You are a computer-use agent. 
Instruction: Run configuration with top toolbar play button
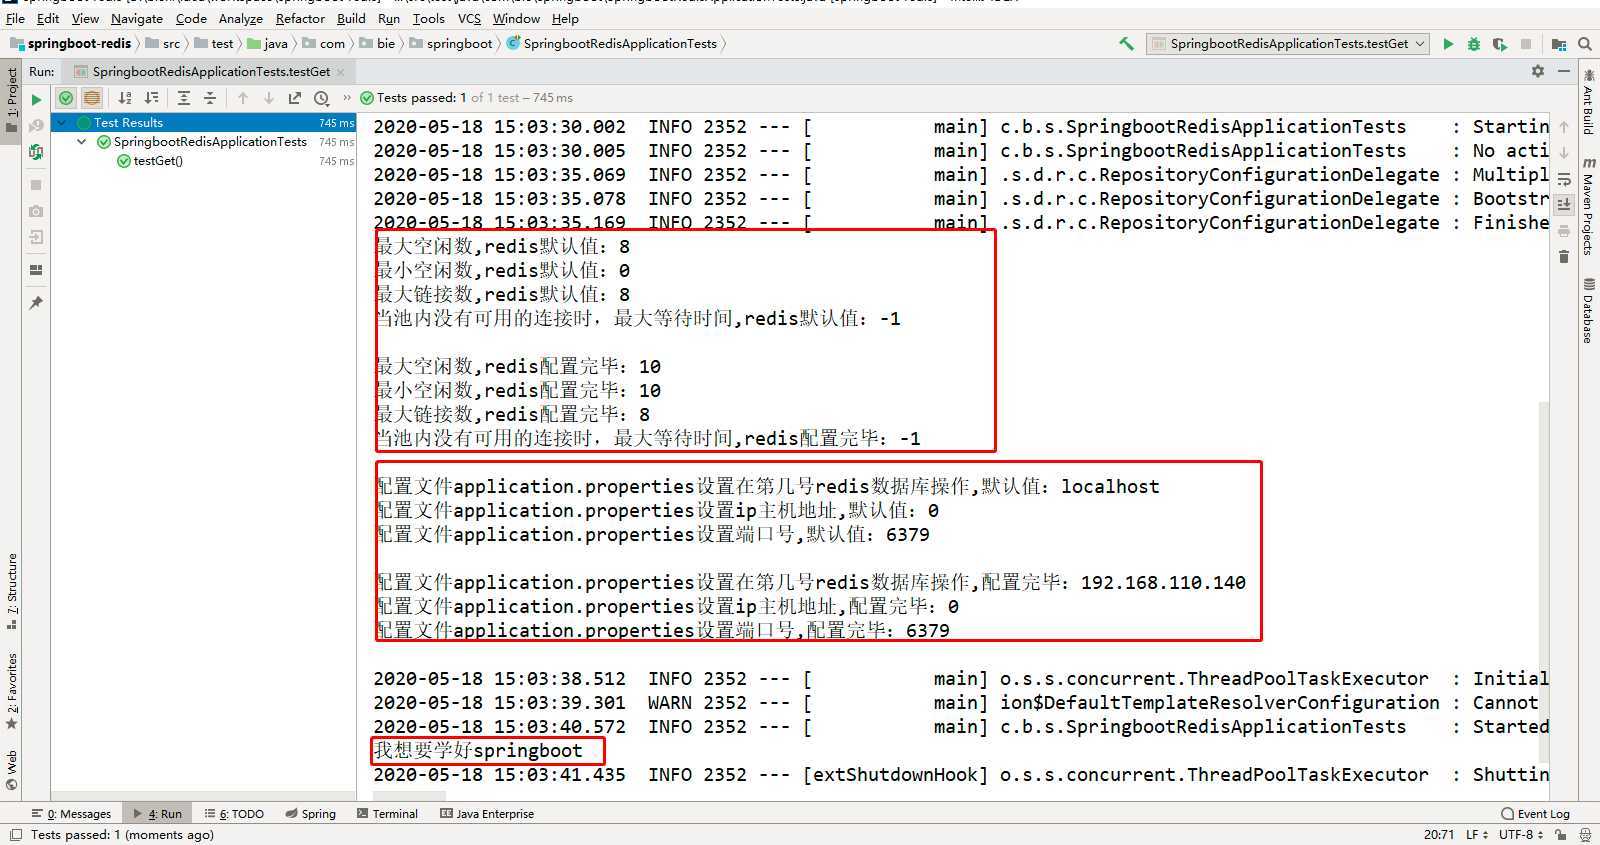[x=1448, y=44]
